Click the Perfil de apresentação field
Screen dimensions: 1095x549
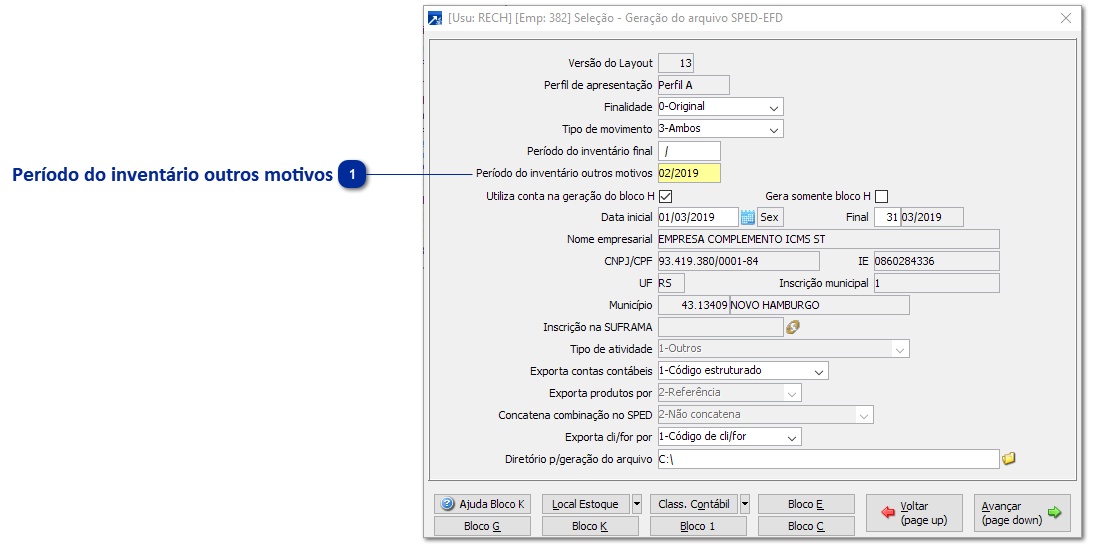pos(693,85)
